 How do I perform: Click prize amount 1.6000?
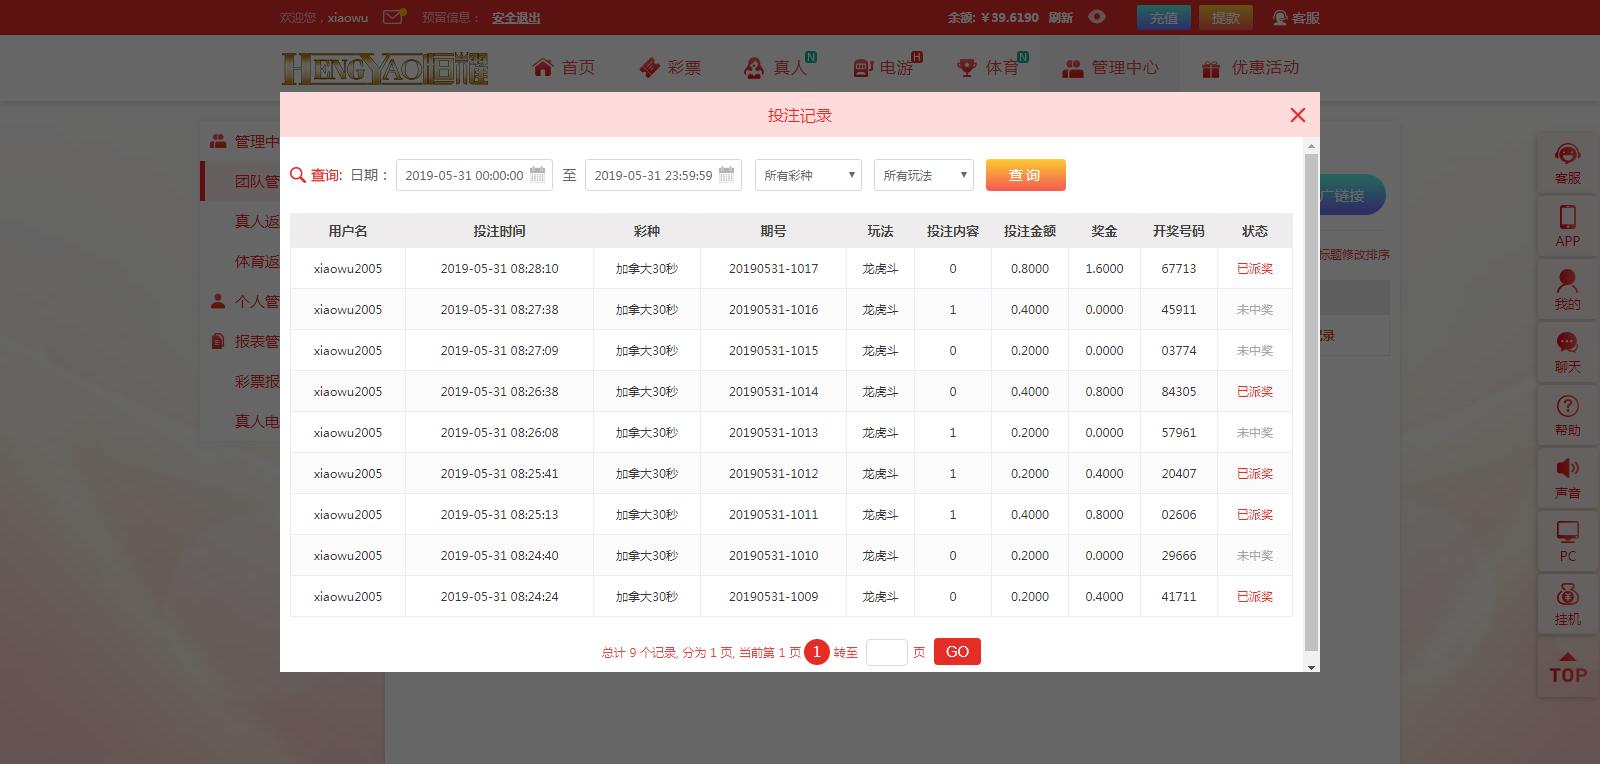pyautogui.click(x=1104, y=269)
